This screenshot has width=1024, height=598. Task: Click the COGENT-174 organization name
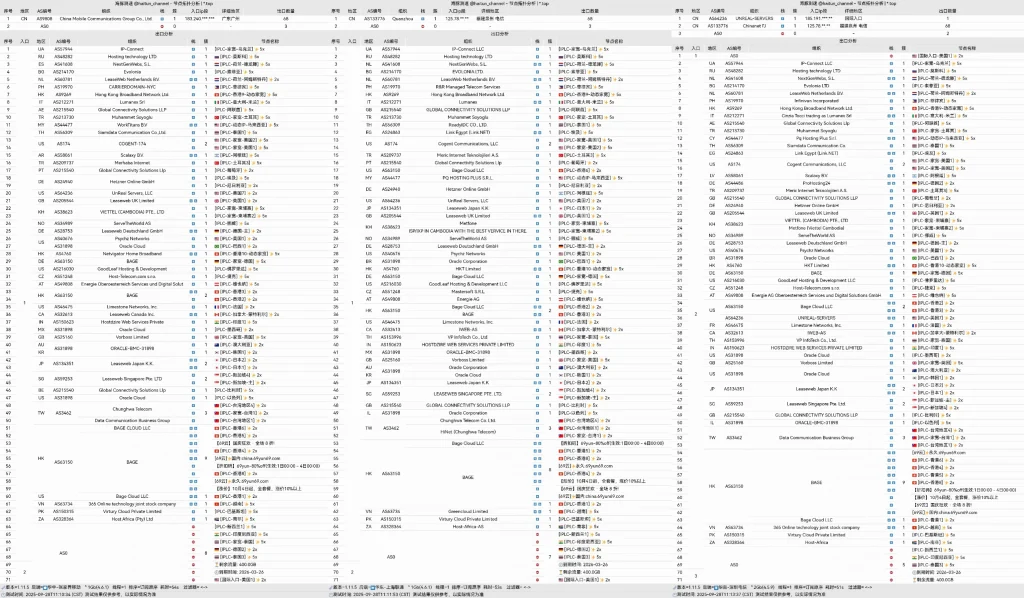[x=131, y=144]
